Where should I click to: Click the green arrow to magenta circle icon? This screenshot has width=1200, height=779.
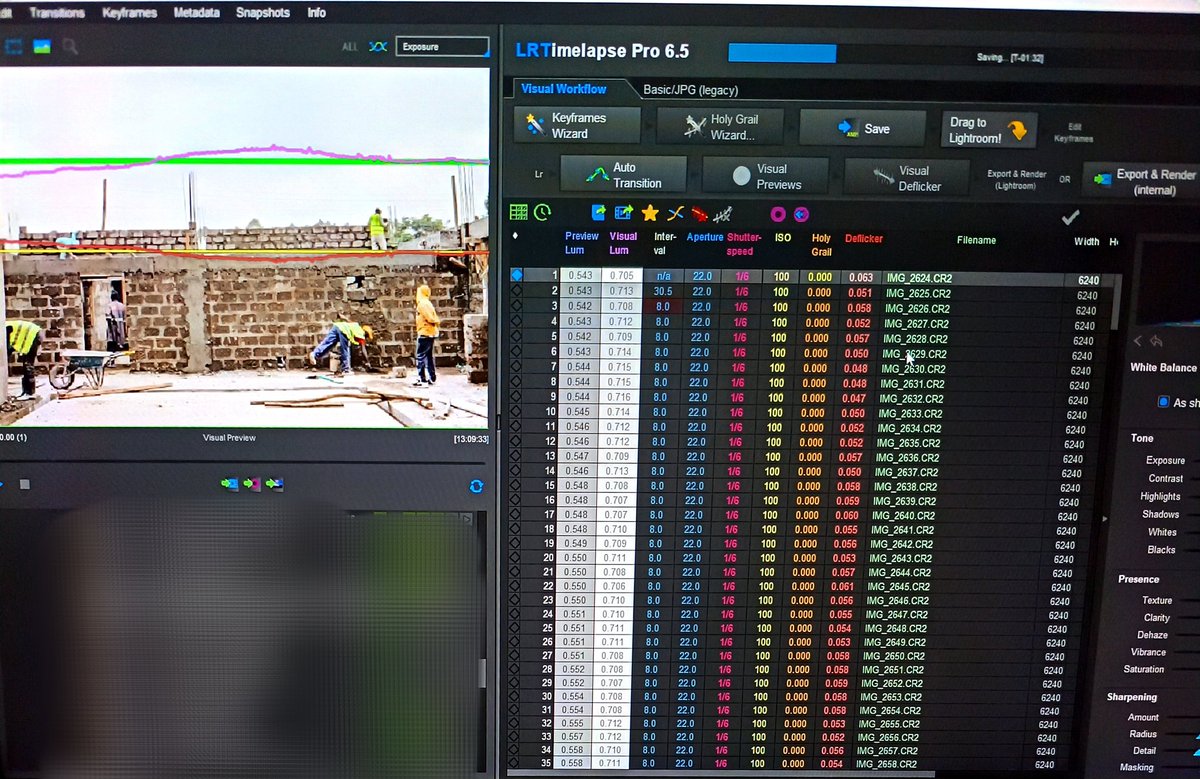252,484
